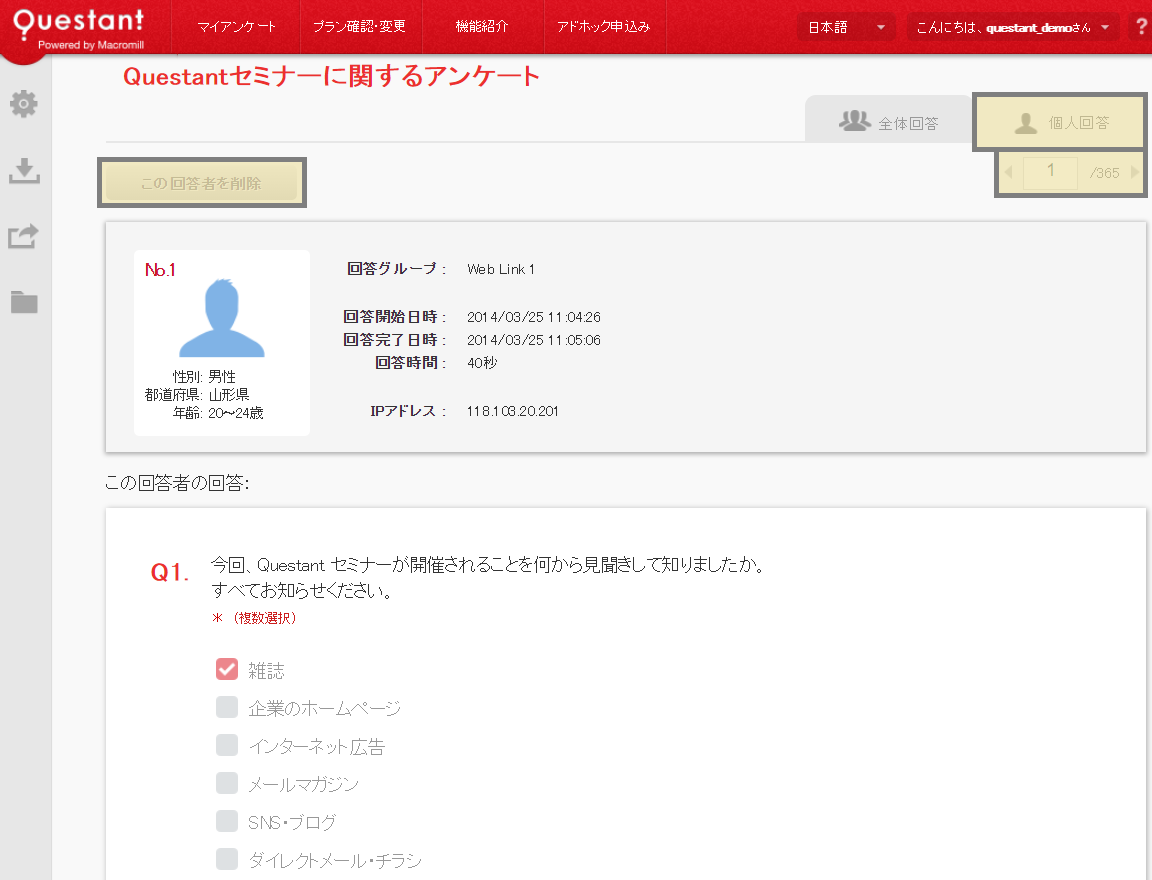This screenshot has width=1152, height=880.
Task: Click the survey title Questantセミナーに関するアンケート
Action: [x=331, y=76]
